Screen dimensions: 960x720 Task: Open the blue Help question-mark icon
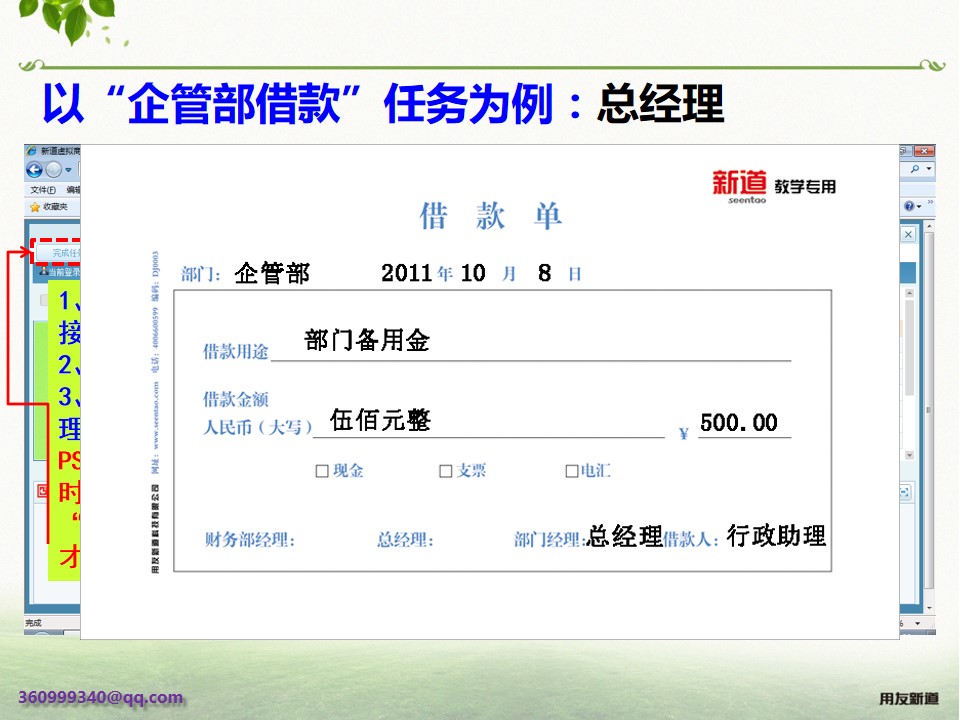click(x=909, y=206)
